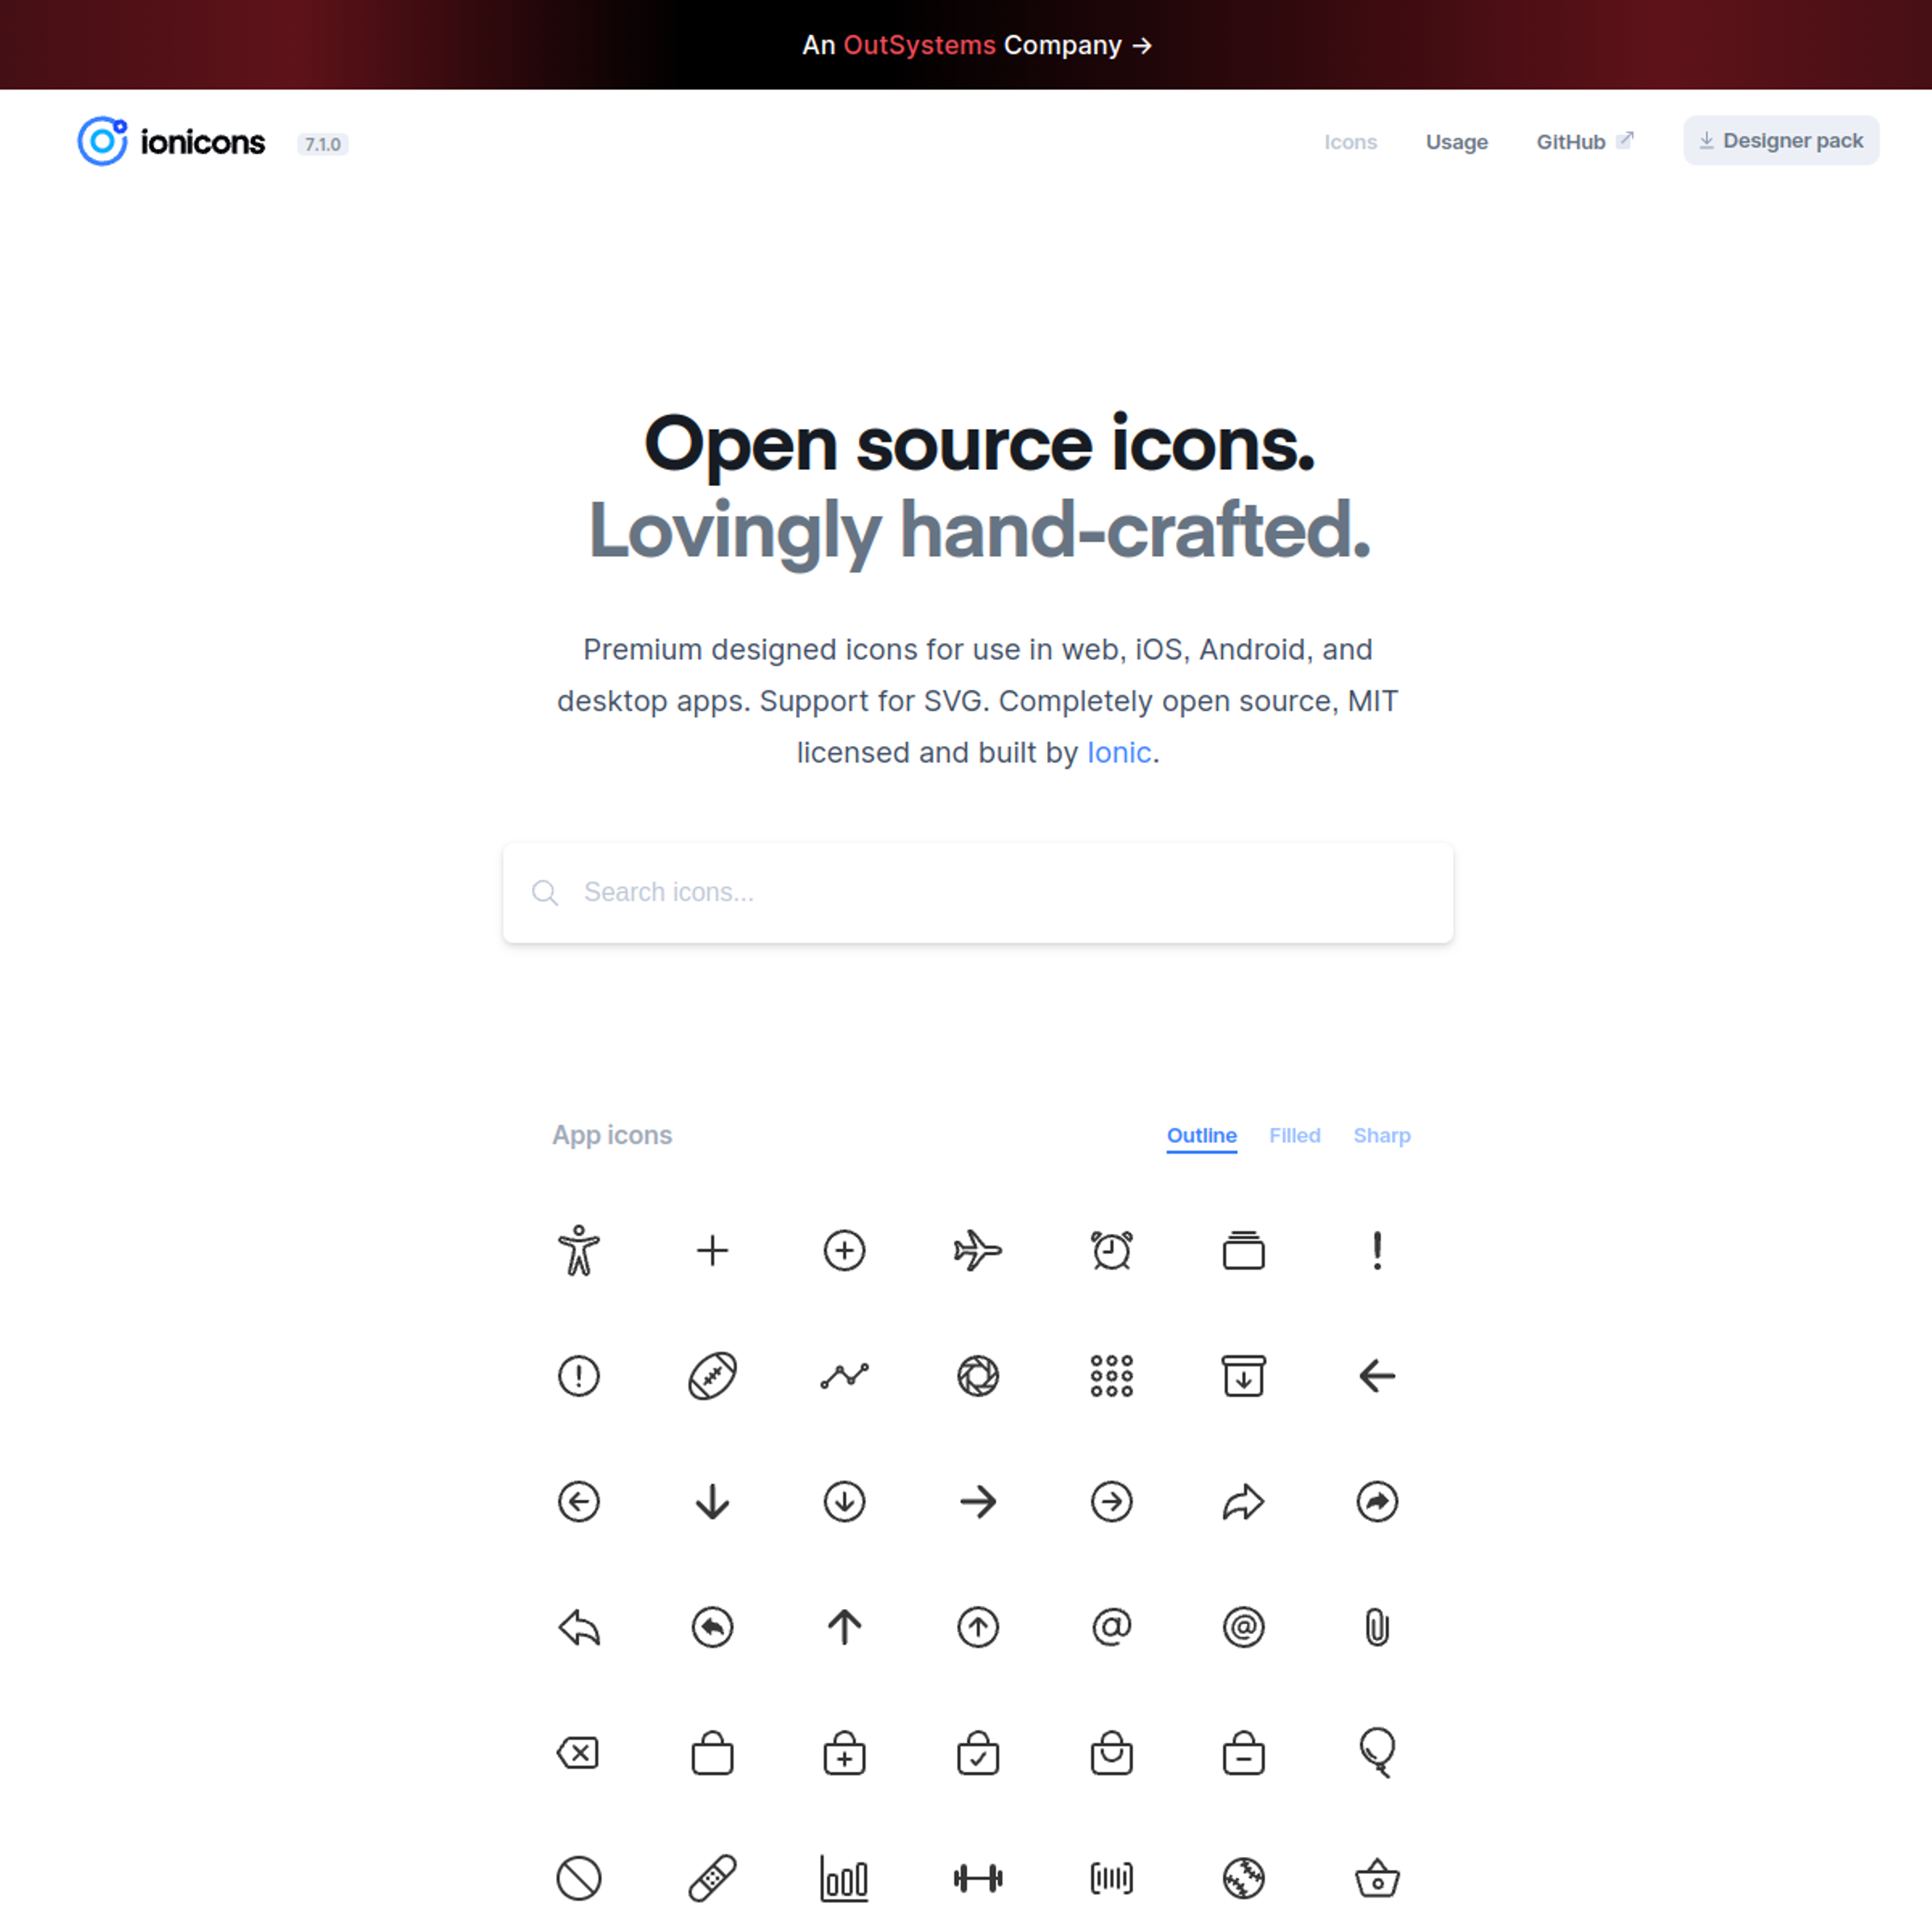The image size is (1932, 1932).
Task: Switch to the Filled icon style tab
Action: click(1295, 1136)
